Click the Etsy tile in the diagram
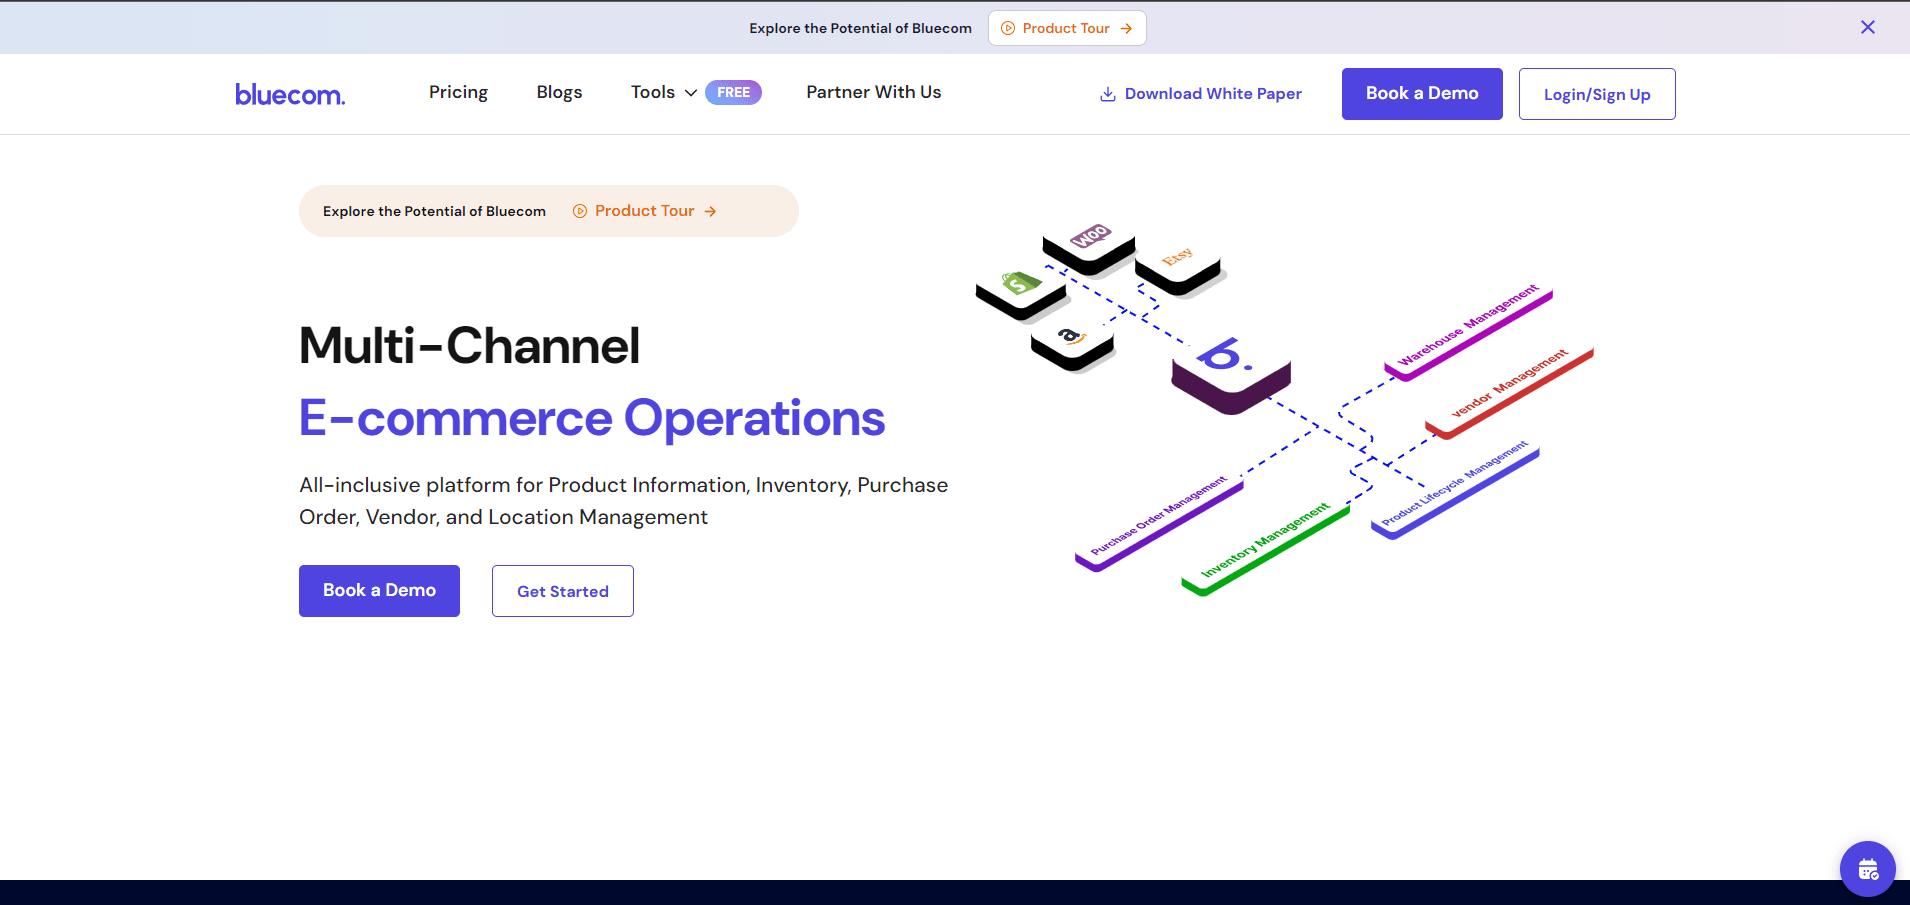 click(1177, 266)
